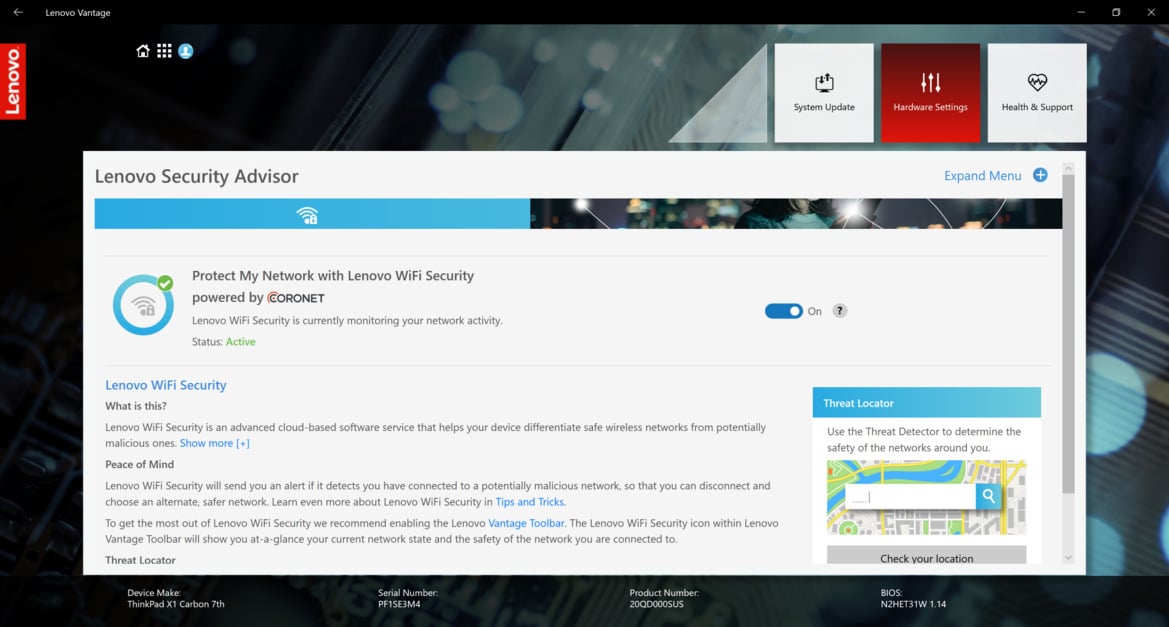Click the Status: Active text
This screenshot has width=1169, height=627.
pyautogui.click(x=224, y=341)
